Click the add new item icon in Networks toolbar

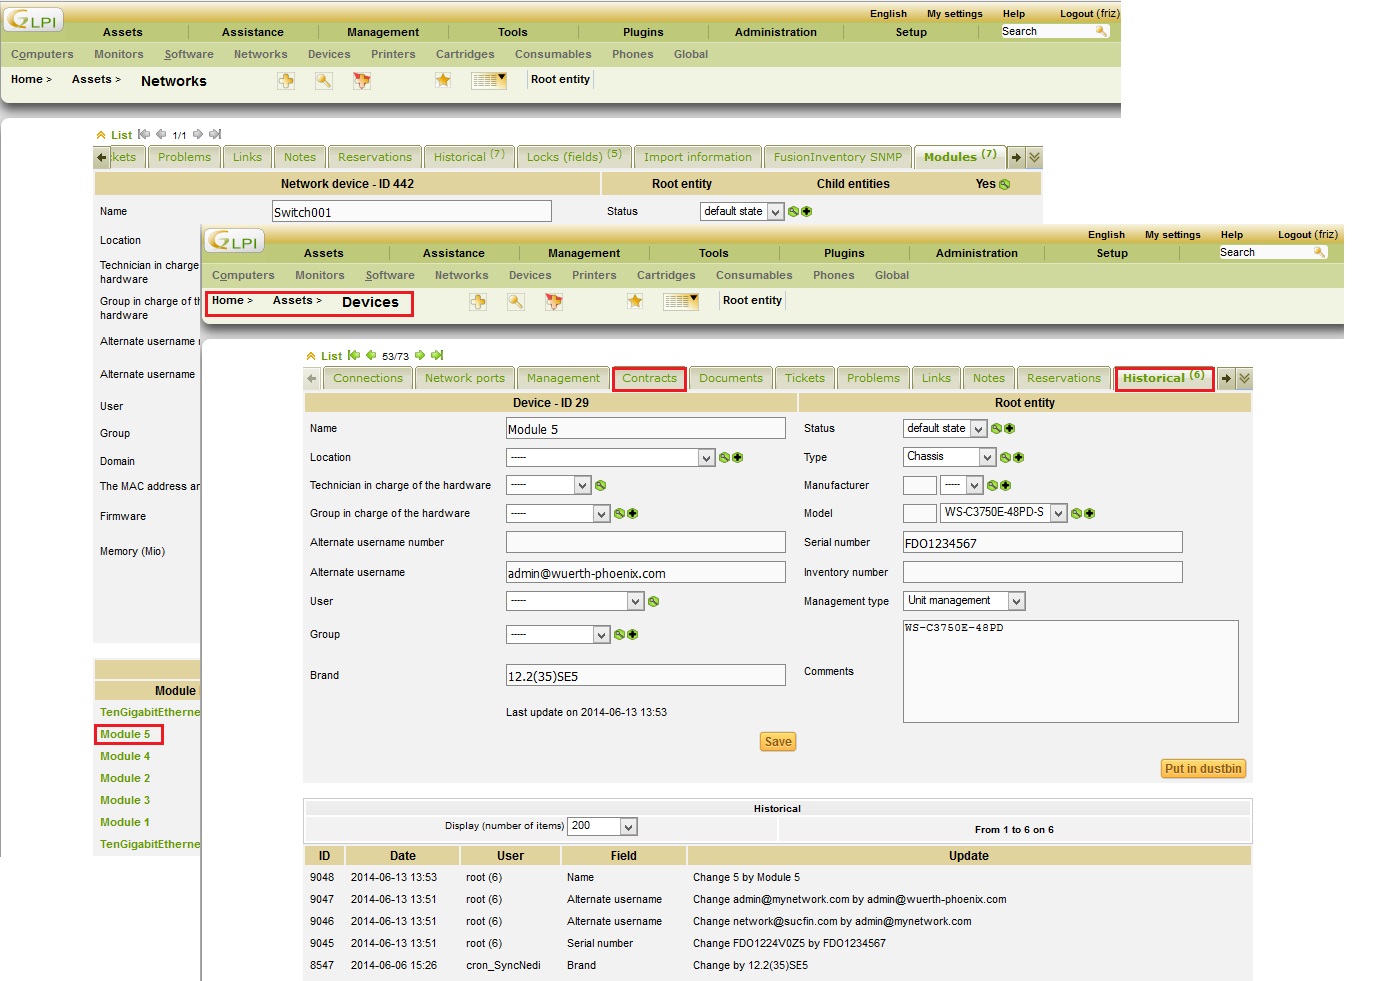(x=286, y=80)
